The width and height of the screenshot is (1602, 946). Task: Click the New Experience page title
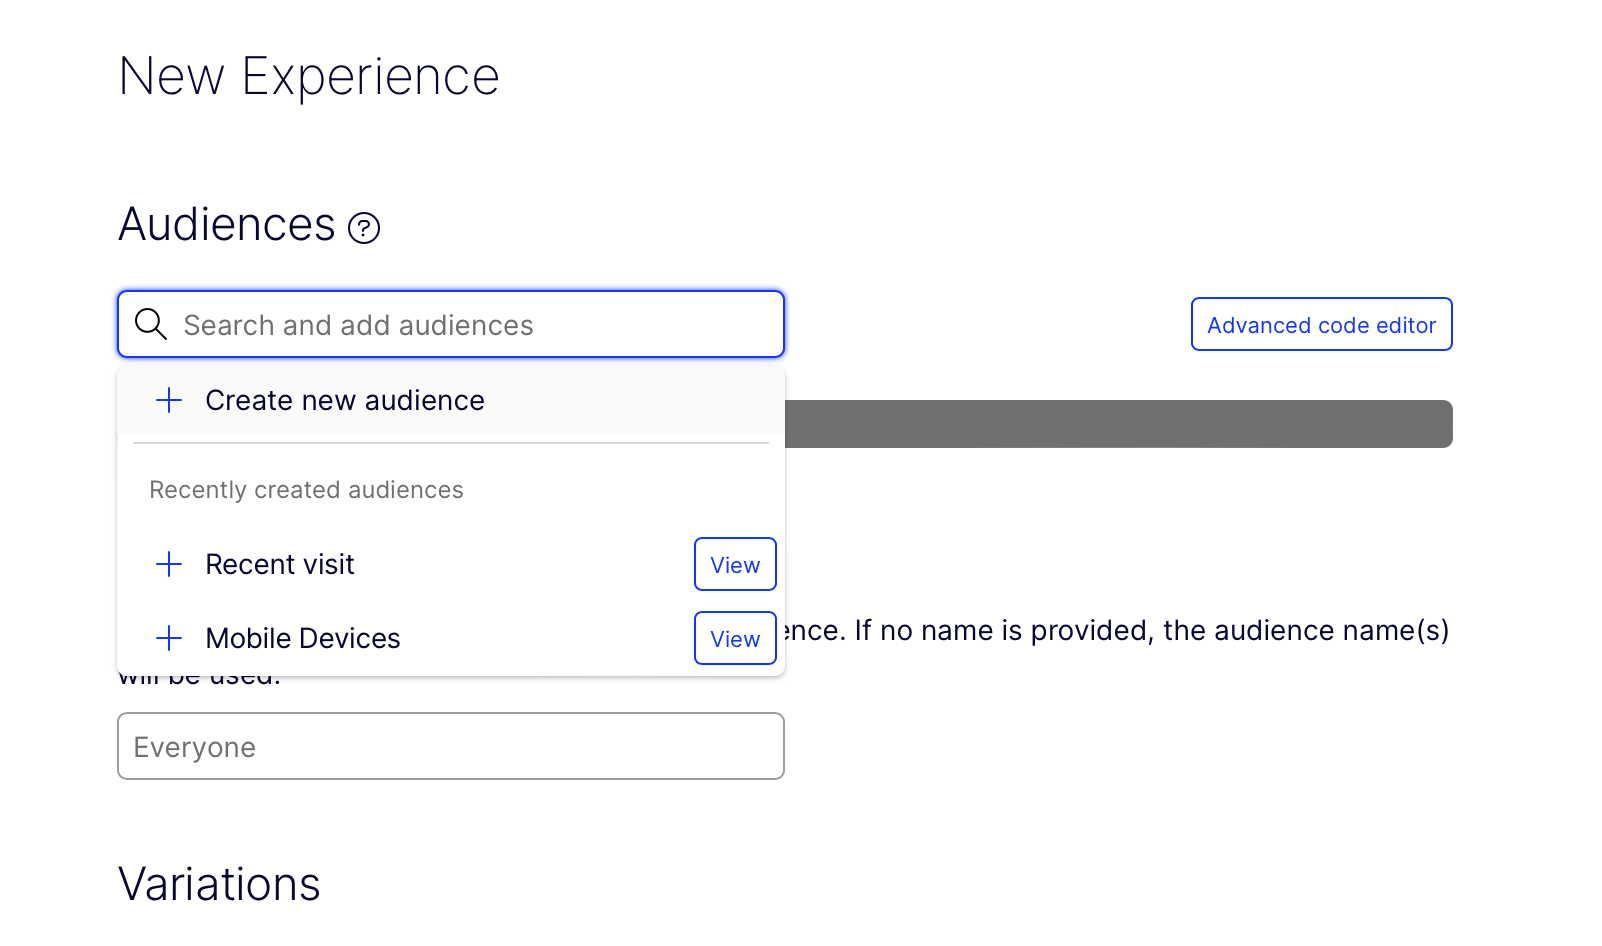click(309, 75)
